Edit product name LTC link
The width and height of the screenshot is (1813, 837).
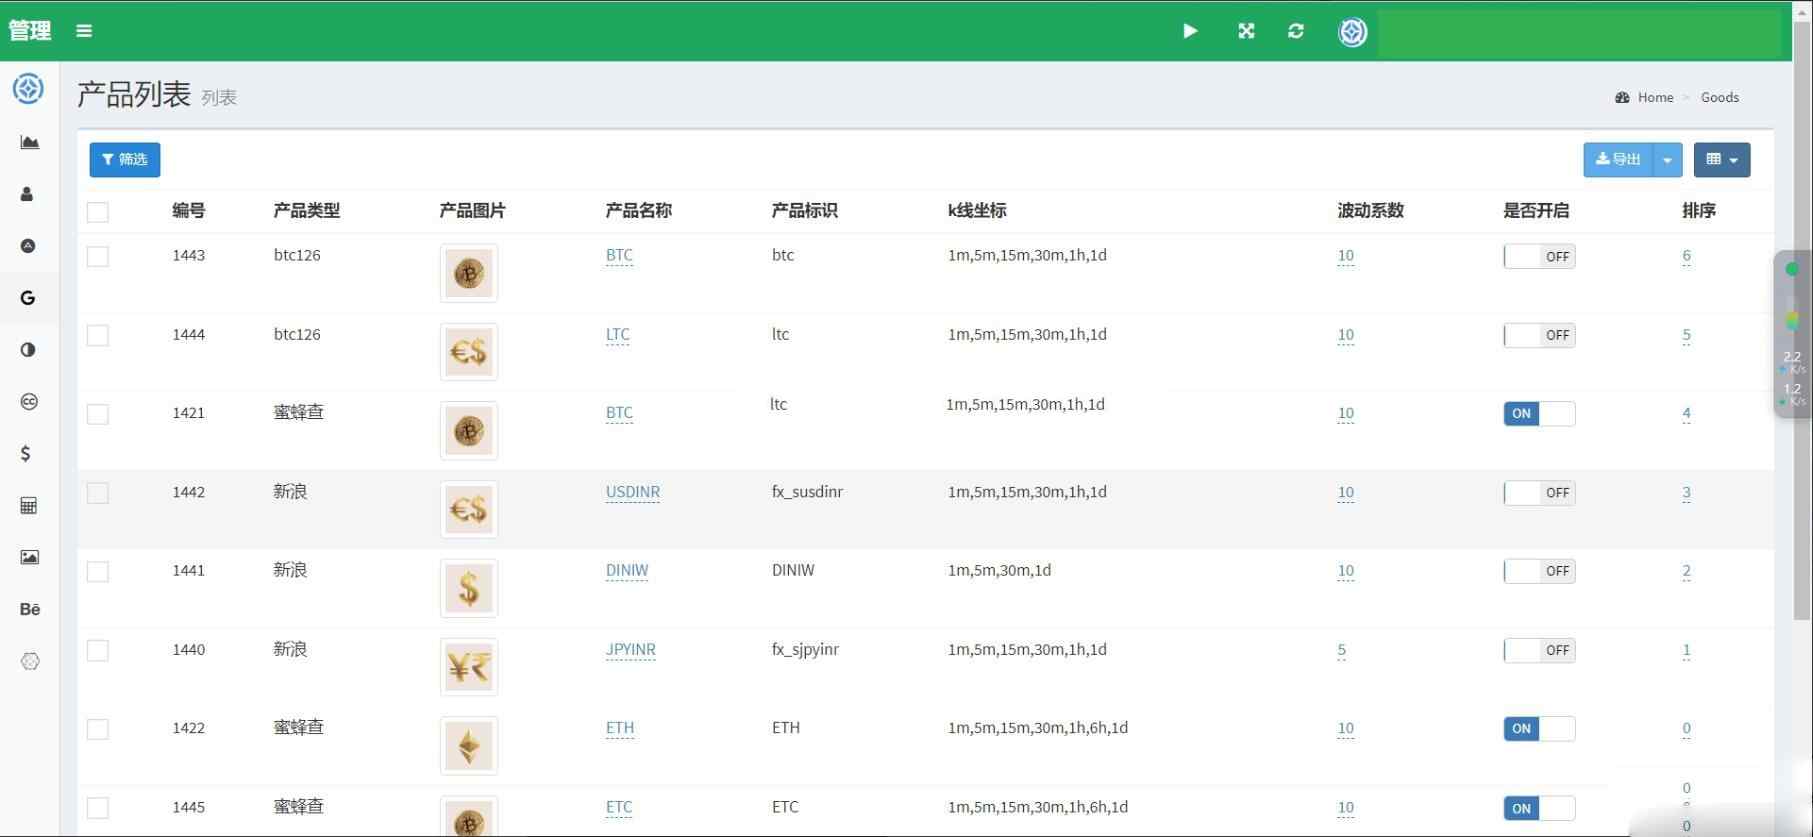click(618, 335)
